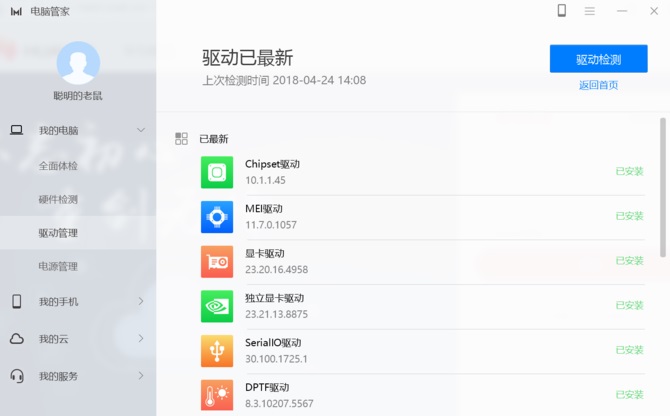The width and height of the screenshot is (670, 416).
Task: Expand the 我的手机 section
Action: tap(141, 301)
